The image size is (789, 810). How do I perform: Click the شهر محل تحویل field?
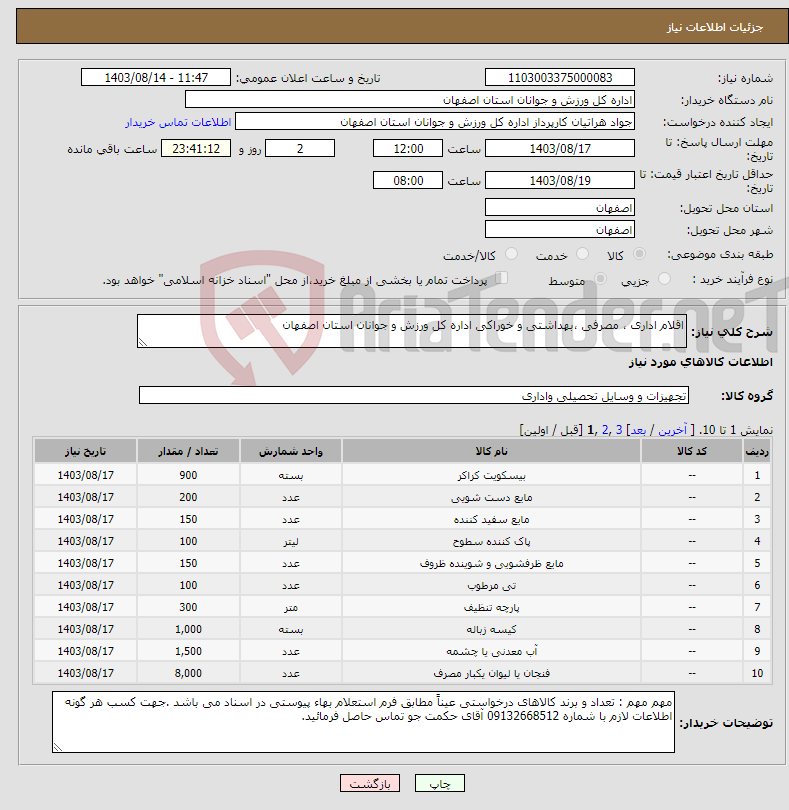point(560,229)
